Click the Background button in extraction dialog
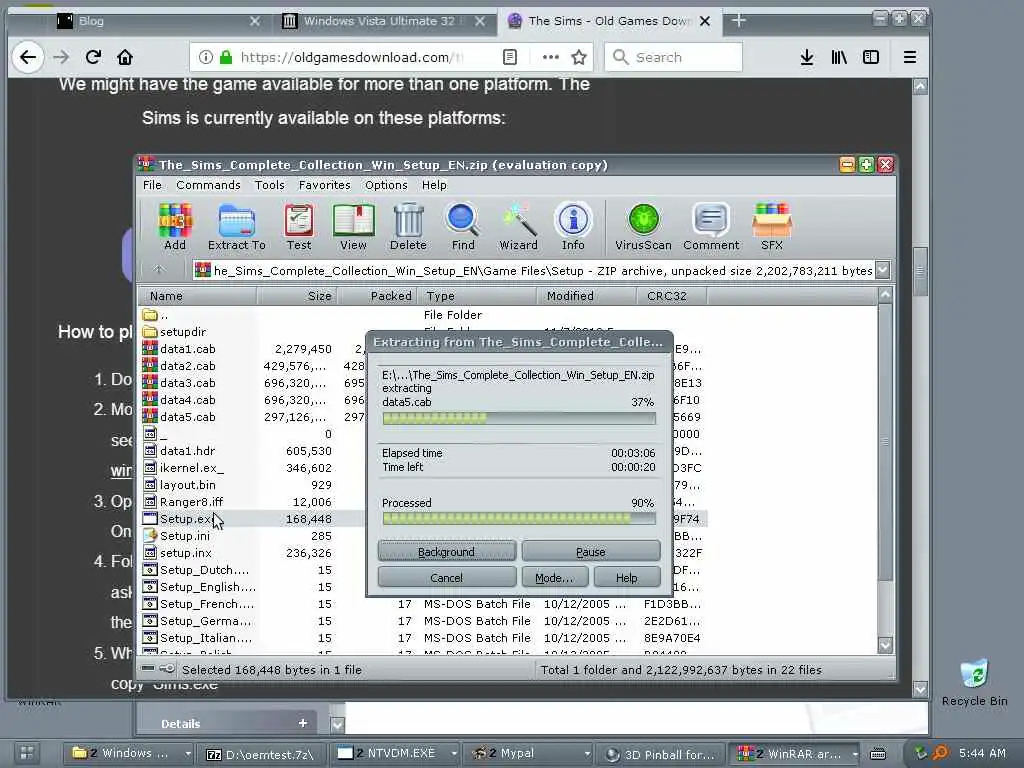Viewport: 1024px width, 768px height. click(x=447, y=552)
